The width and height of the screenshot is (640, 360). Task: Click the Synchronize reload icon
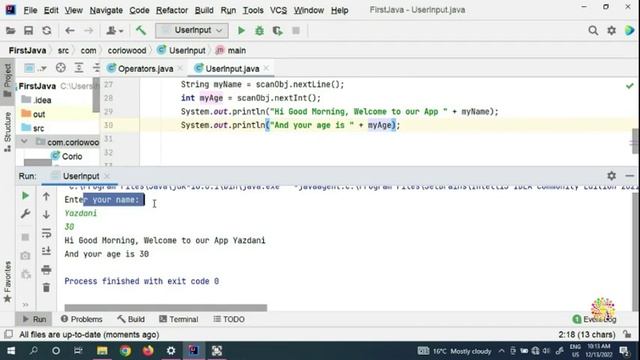click(47, 31)
